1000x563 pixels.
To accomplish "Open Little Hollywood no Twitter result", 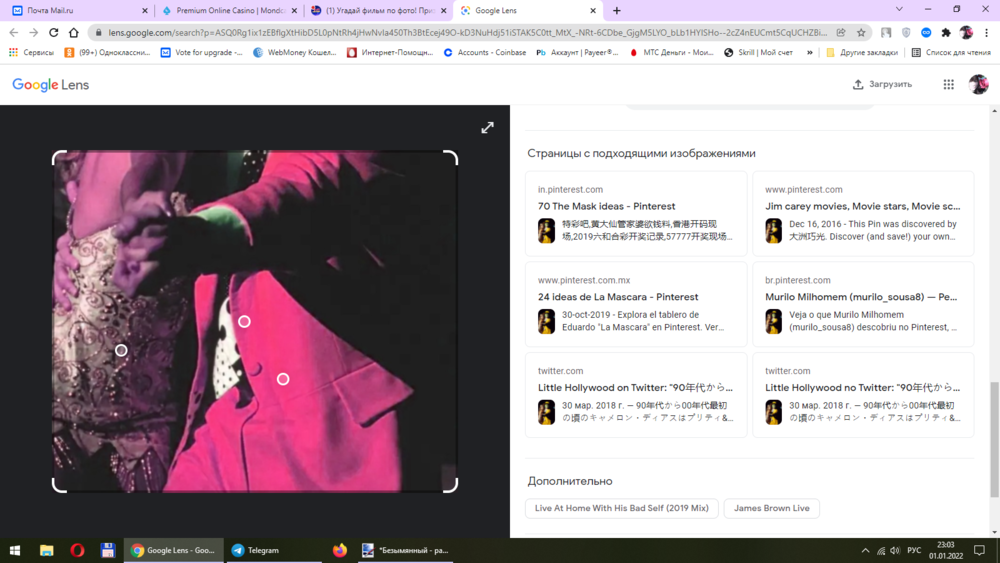I will point(863,395).
